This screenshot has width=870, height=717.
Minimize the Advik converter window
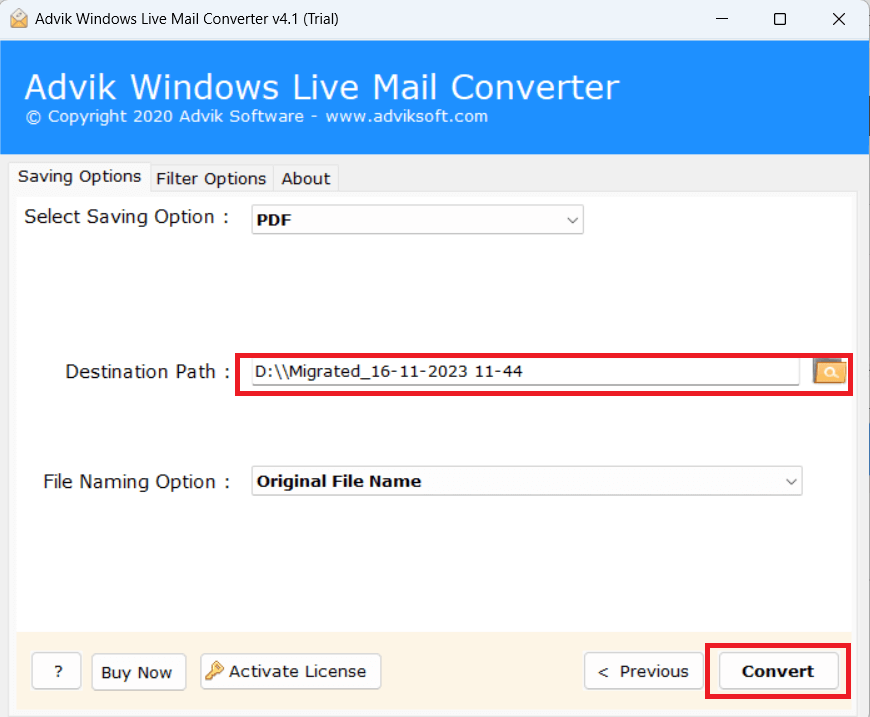pos(721,19)
